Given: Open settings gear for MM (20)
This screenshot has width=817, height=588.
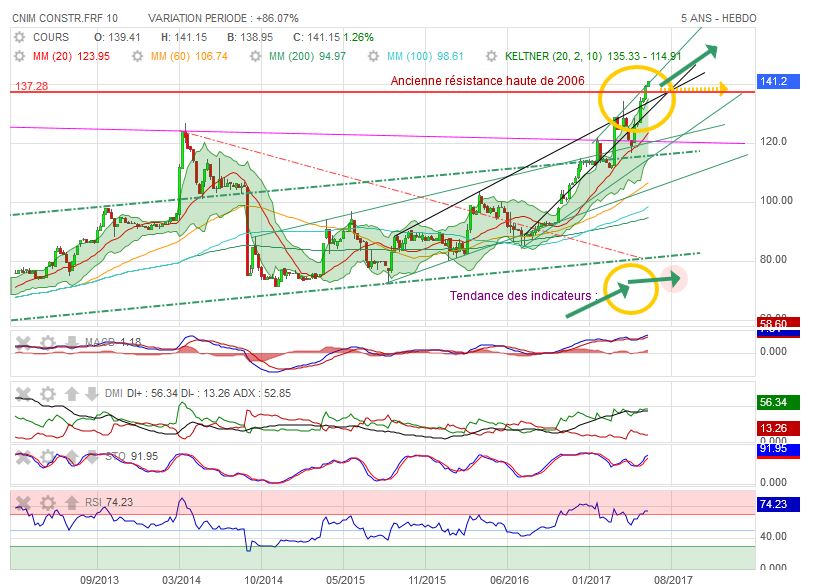Looking at the screenshot, I should tap(19, 56).
